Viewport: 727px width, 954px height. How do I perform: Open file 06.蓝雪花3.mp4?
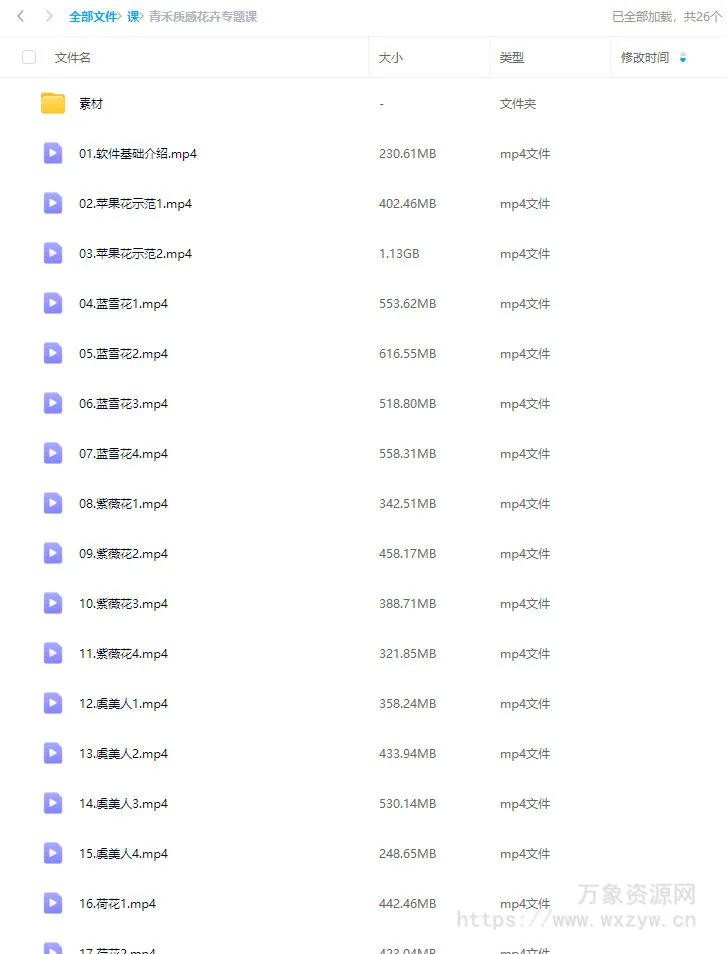(x=123, y=403)
